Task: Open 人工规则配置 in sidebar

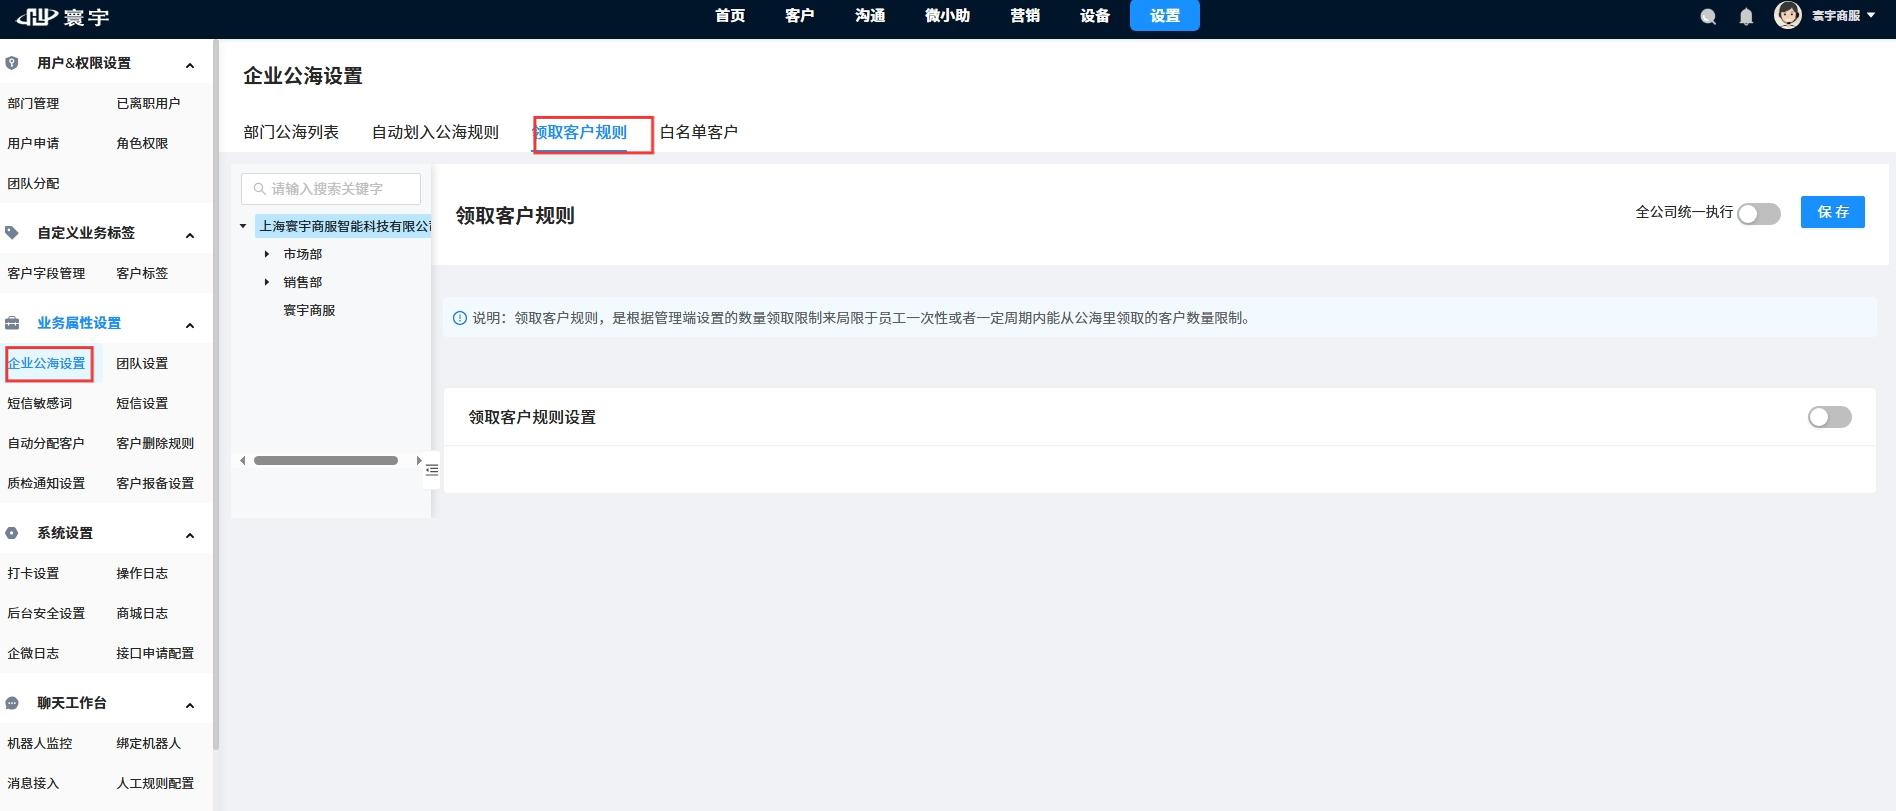Action: tap(155, 783)
